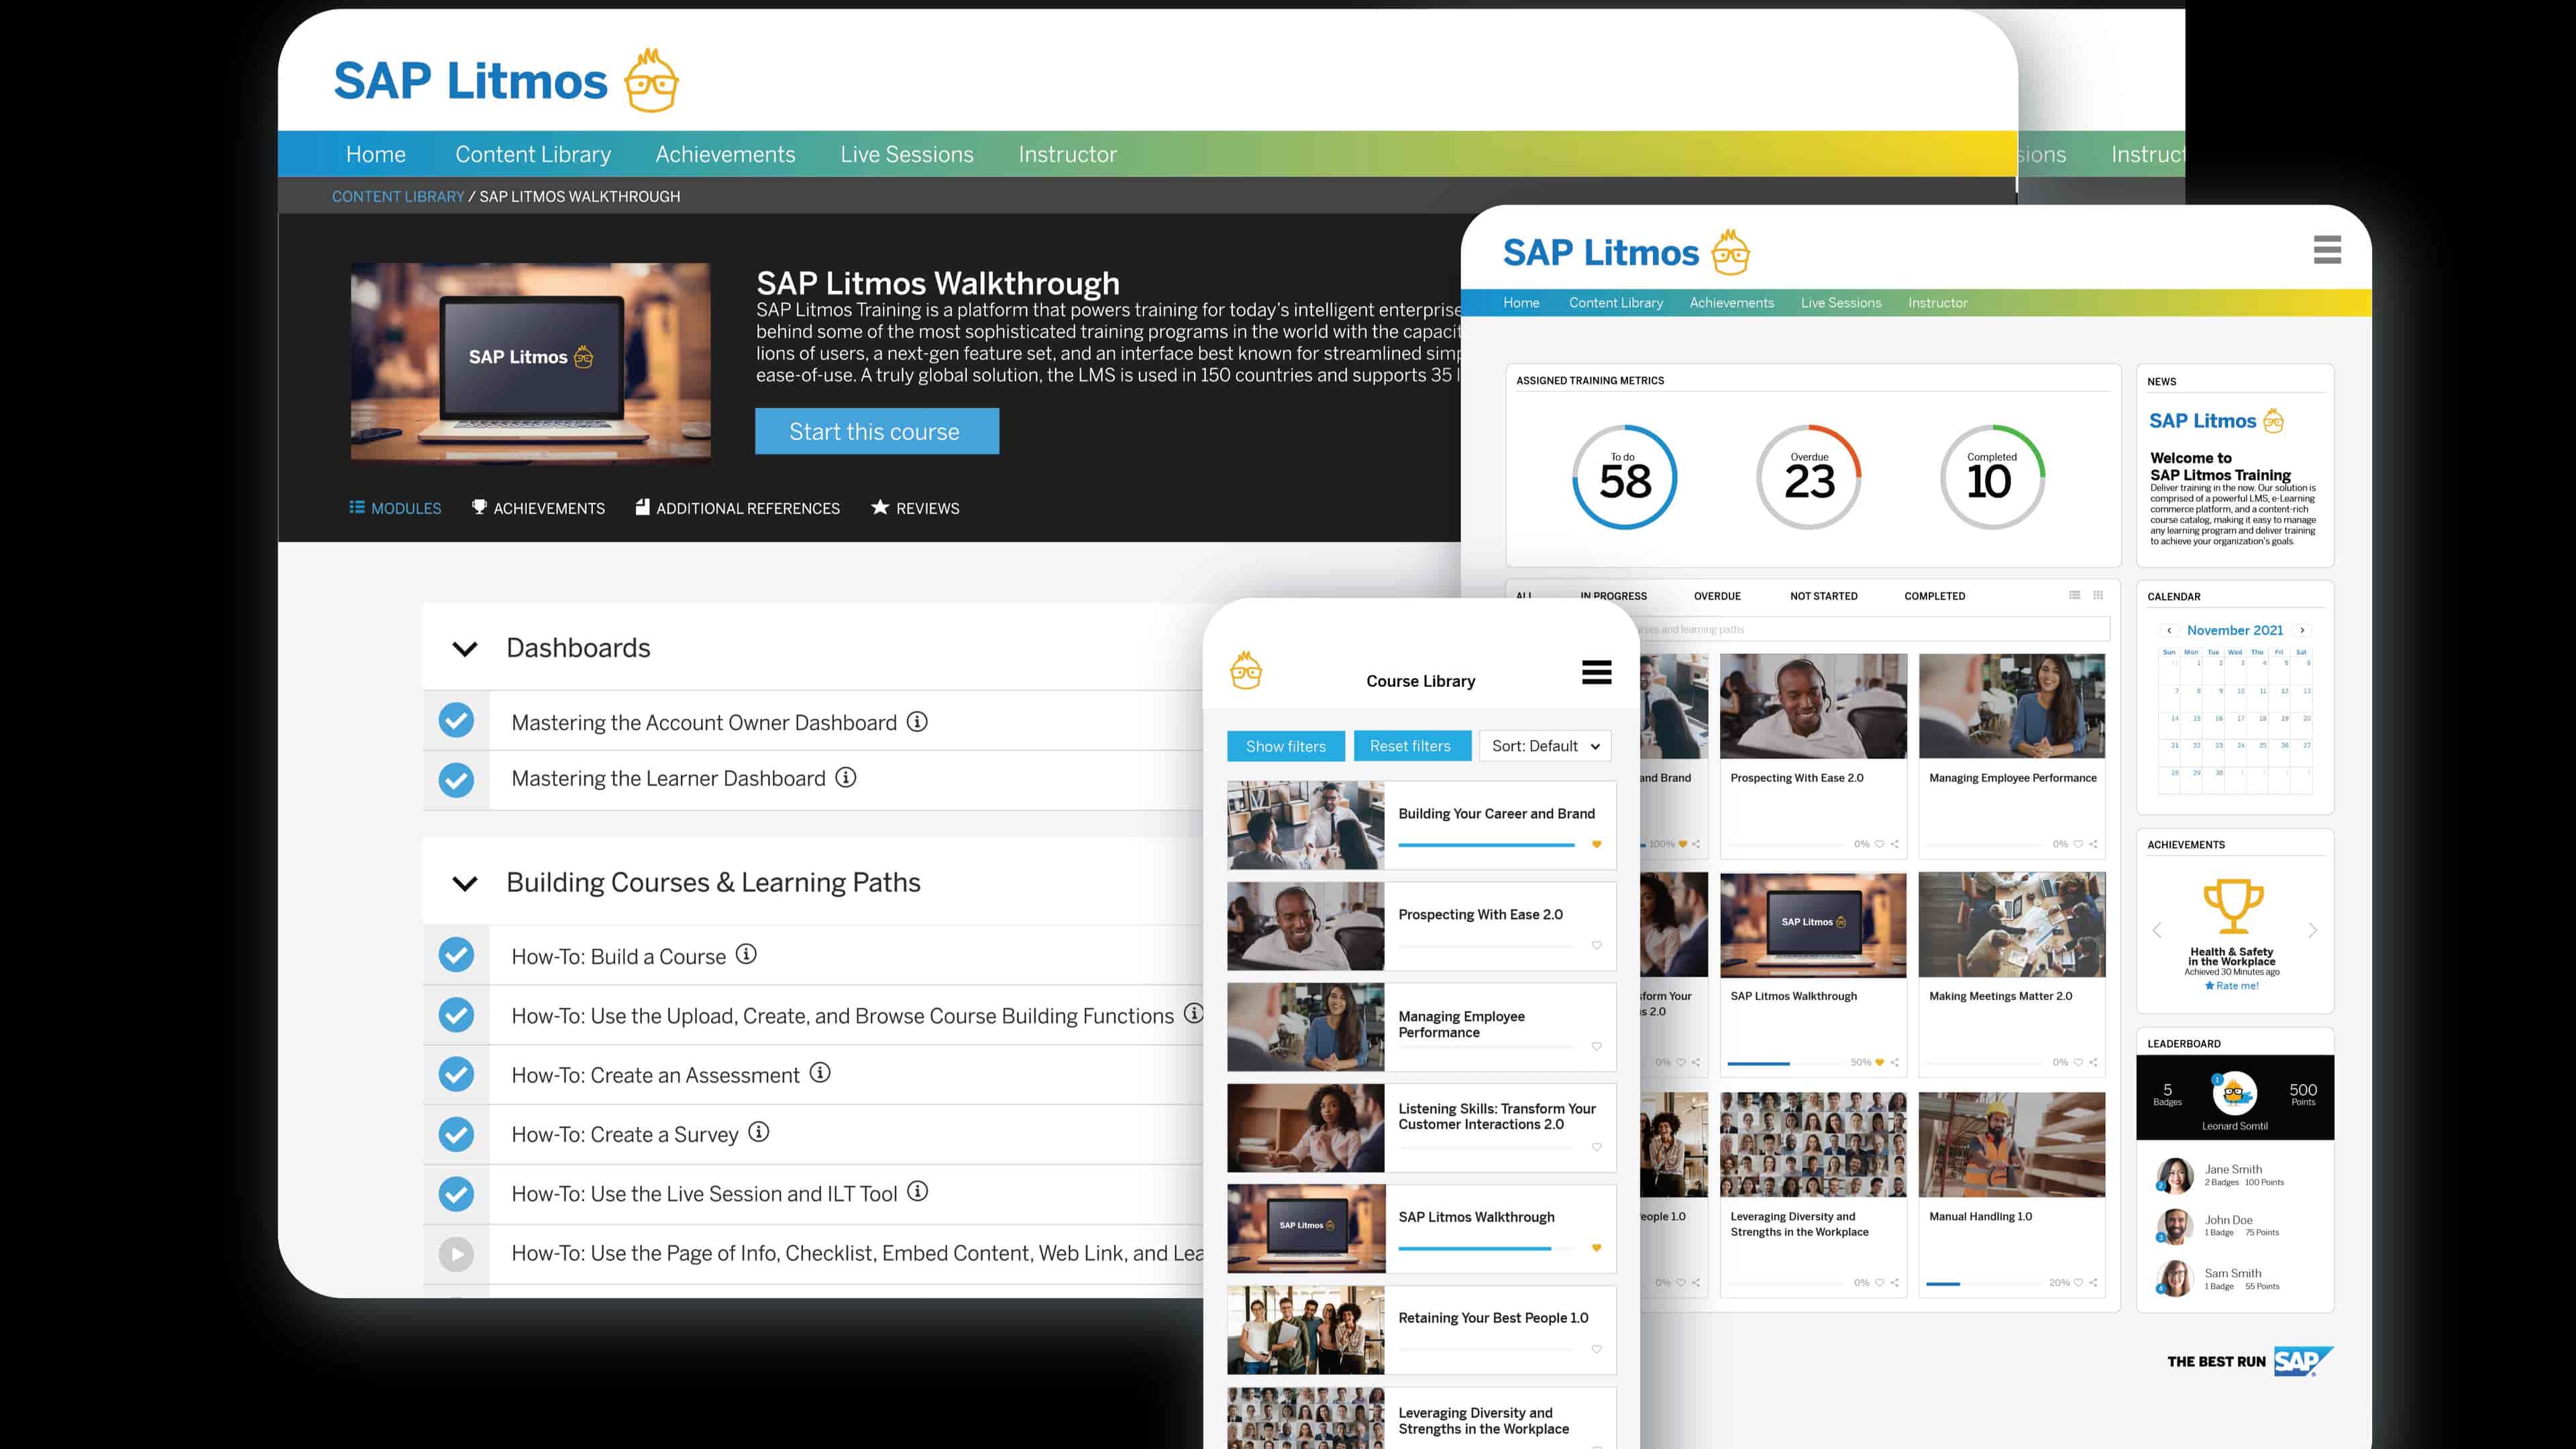Select the Content Library navigation tab

coord(534,154)
